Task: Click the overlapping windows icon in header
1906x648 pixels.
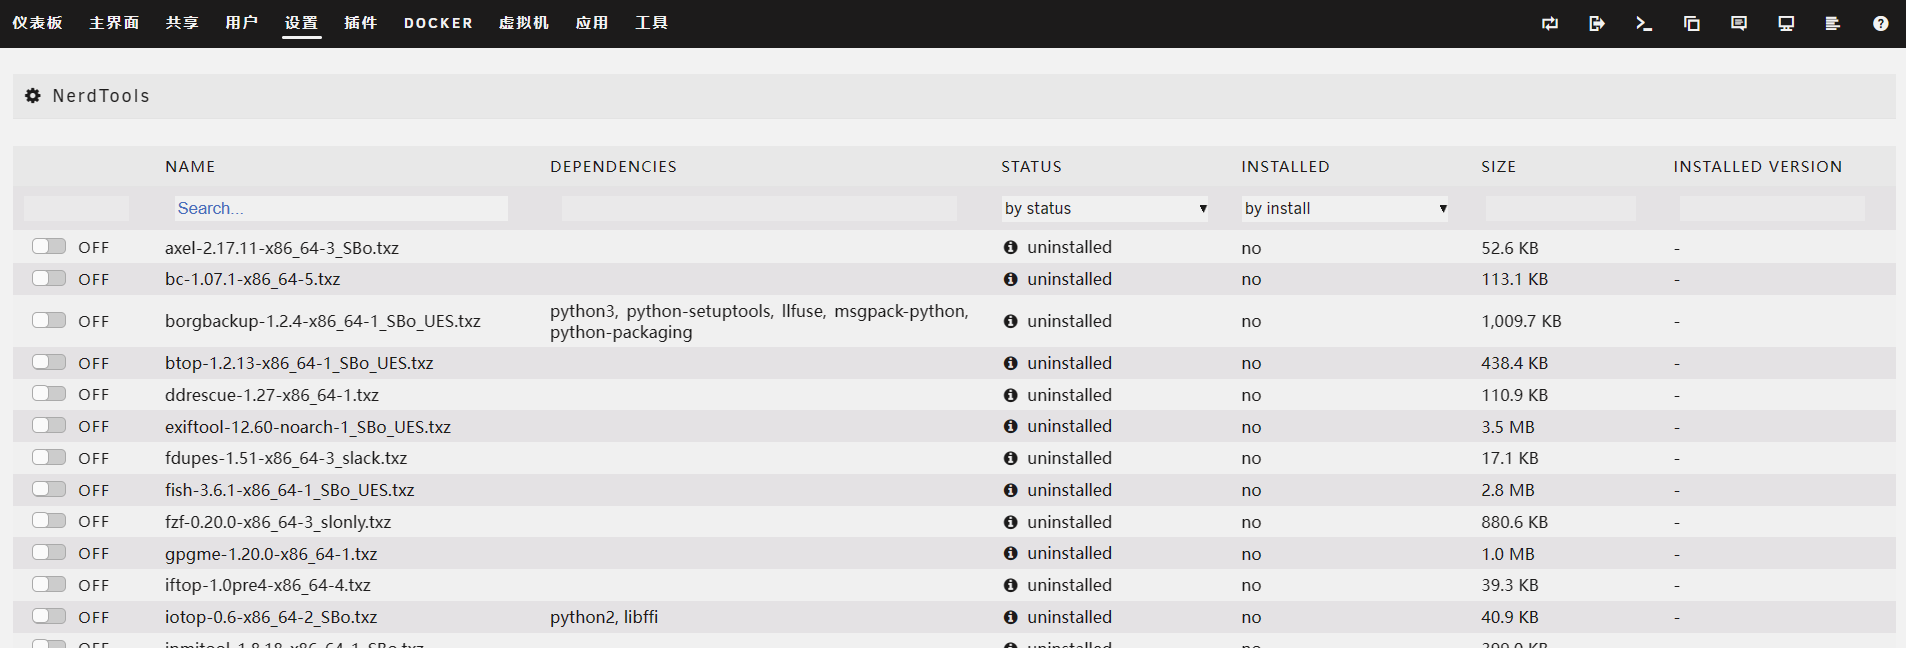Action: (1691, 23)
